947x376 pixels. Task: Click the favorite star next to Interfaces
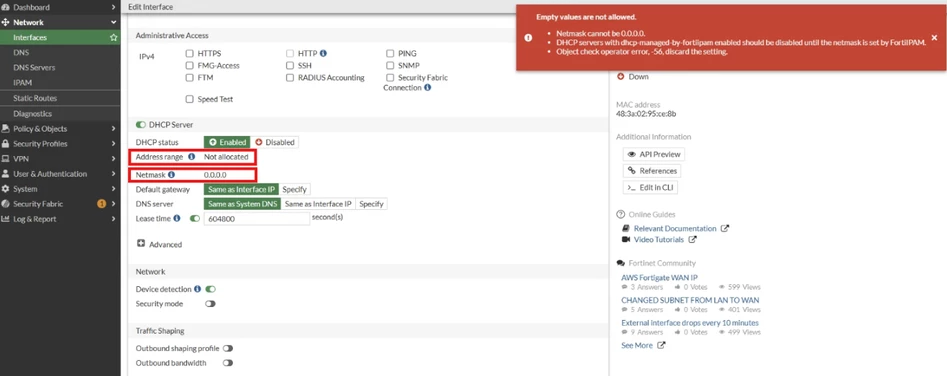[114, 37]
